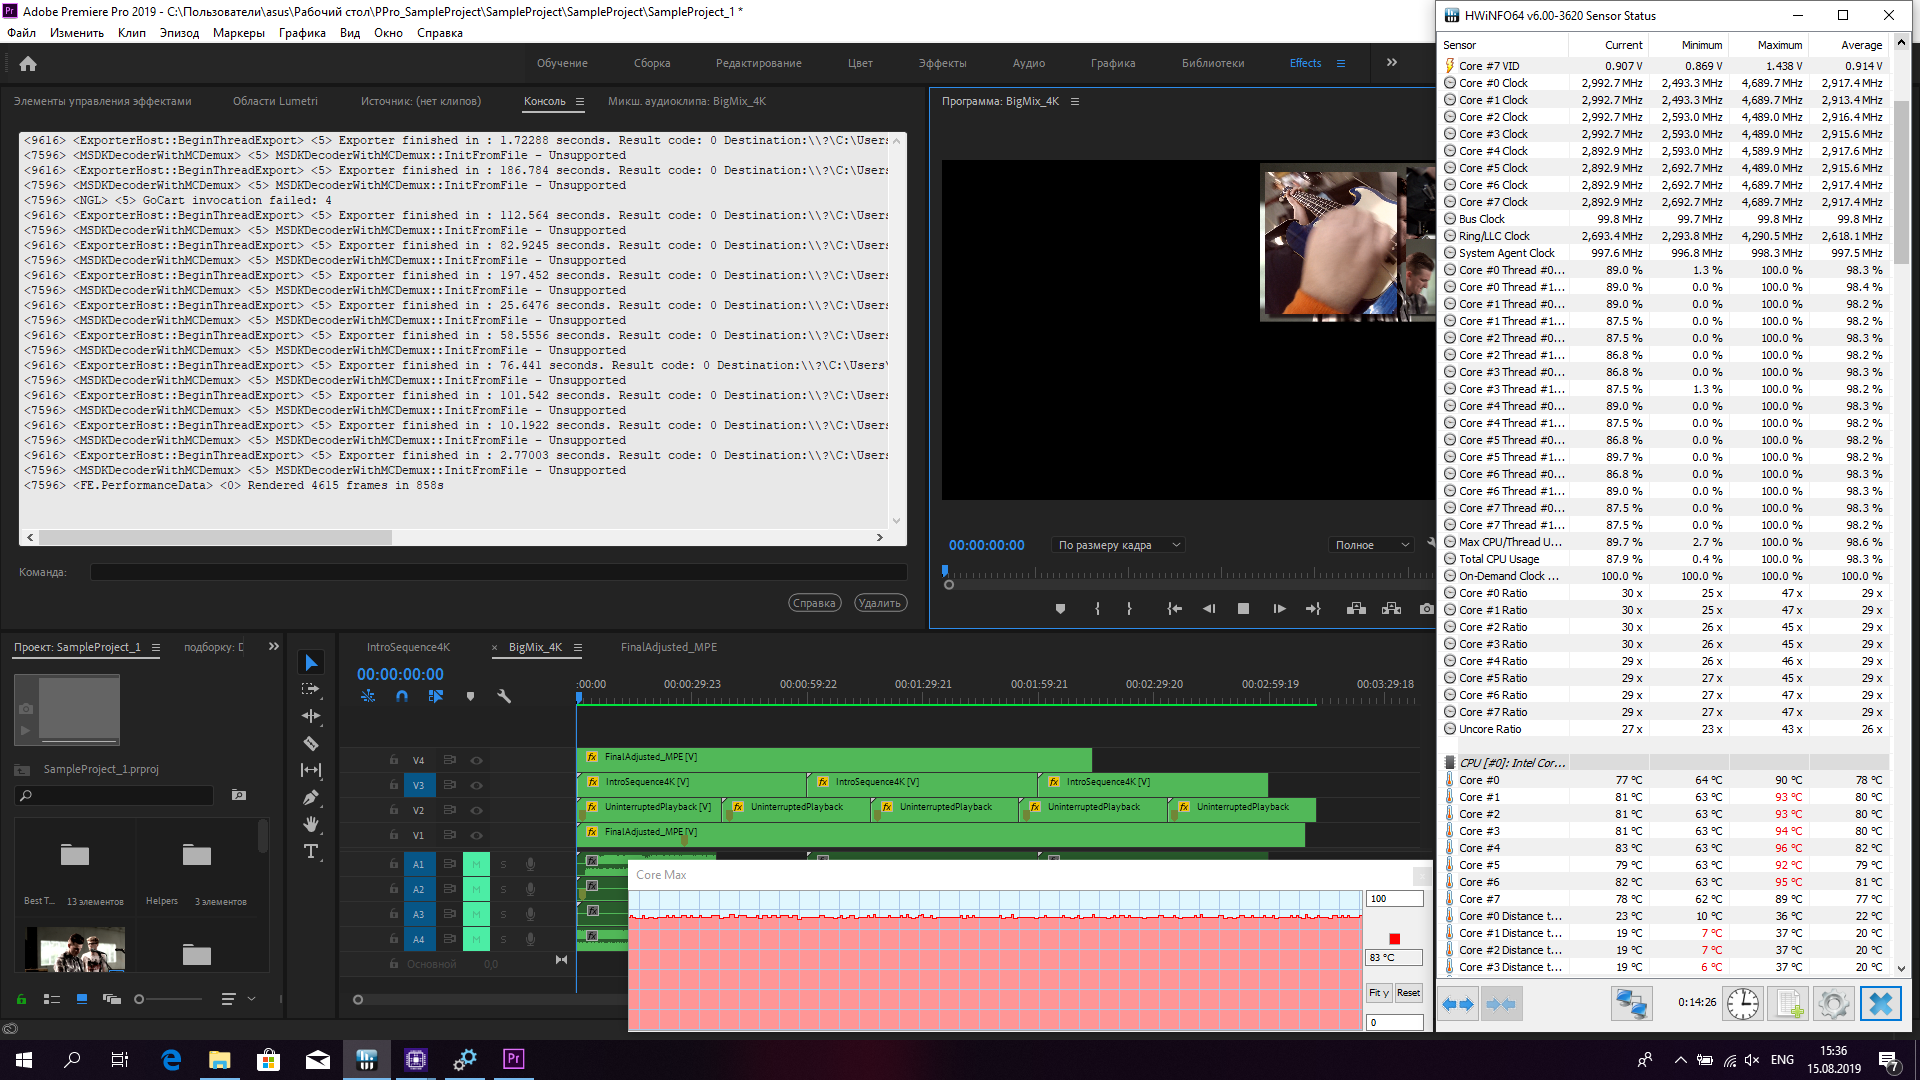Export frame with camera icon

click(1426, 608)
